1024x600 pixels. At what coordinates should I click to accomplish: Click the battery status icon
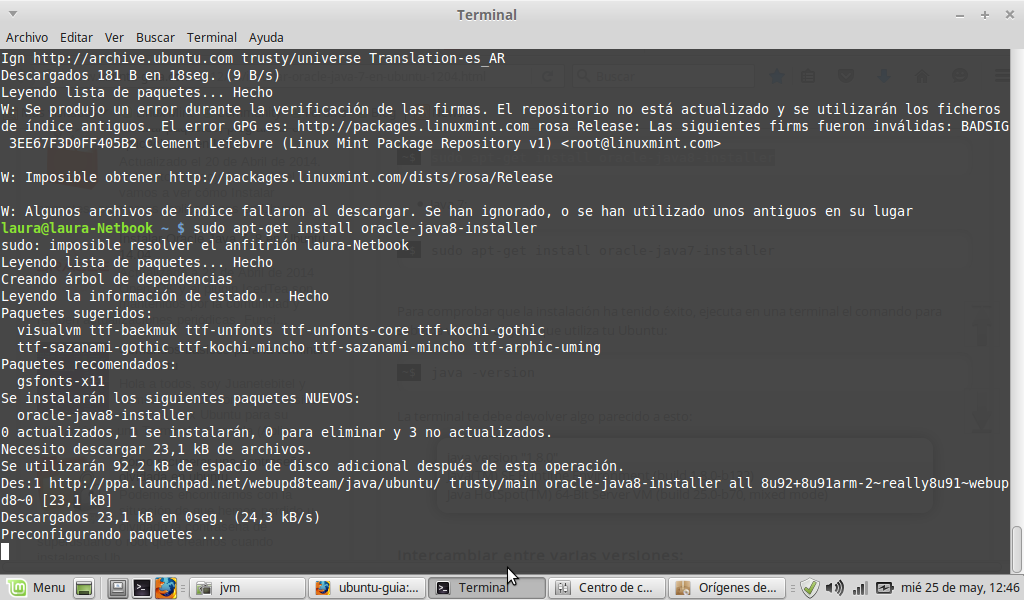(885, 587)
